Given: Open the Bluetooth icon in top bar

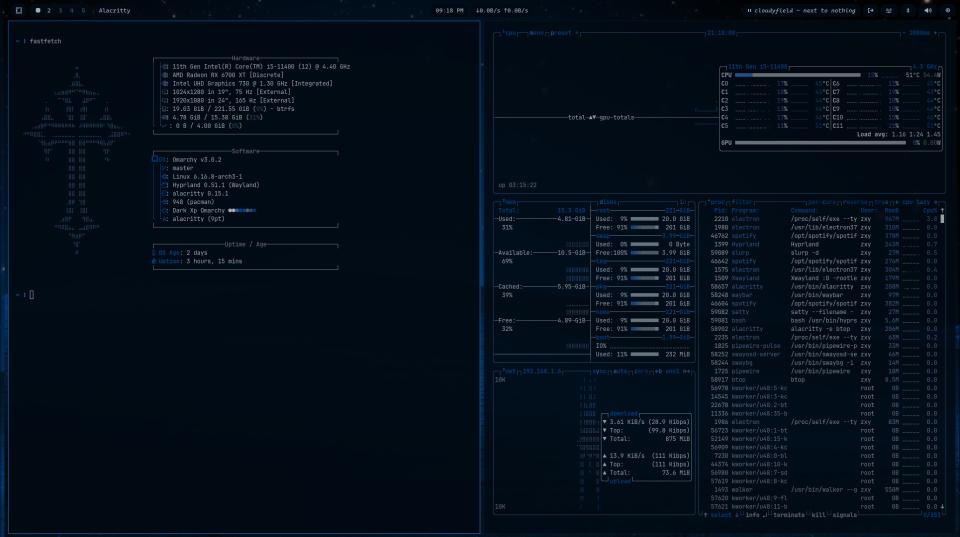Looking at the screenshot, I should point(908,10).
